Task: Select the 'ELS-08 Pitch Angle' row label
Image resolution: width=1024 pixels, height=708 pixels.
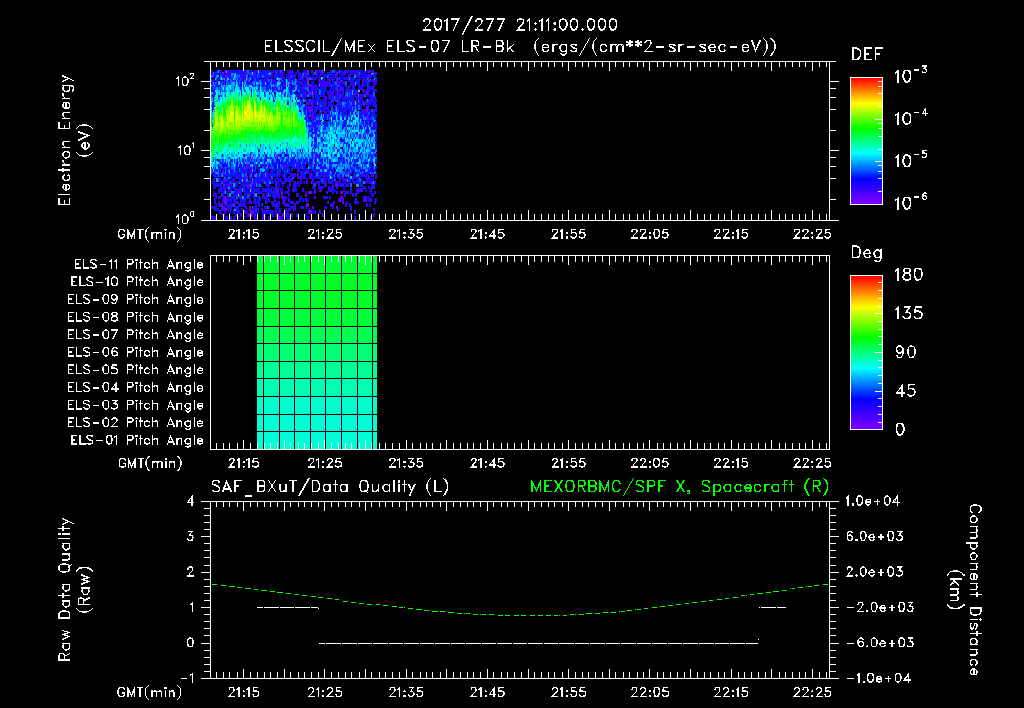Action: pyautogui.click(x=136, y=317)
